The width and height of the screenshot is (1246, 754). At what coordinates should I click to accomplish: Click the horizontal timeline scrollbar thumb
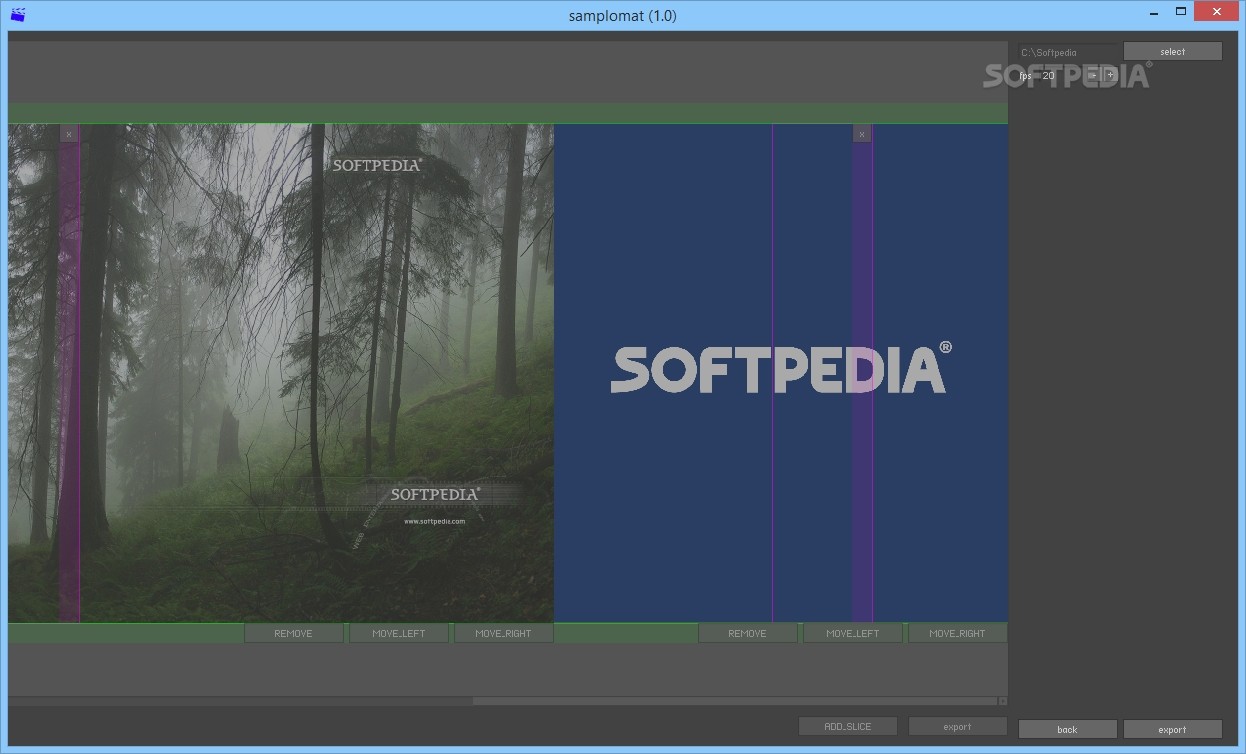coord(735,701)
